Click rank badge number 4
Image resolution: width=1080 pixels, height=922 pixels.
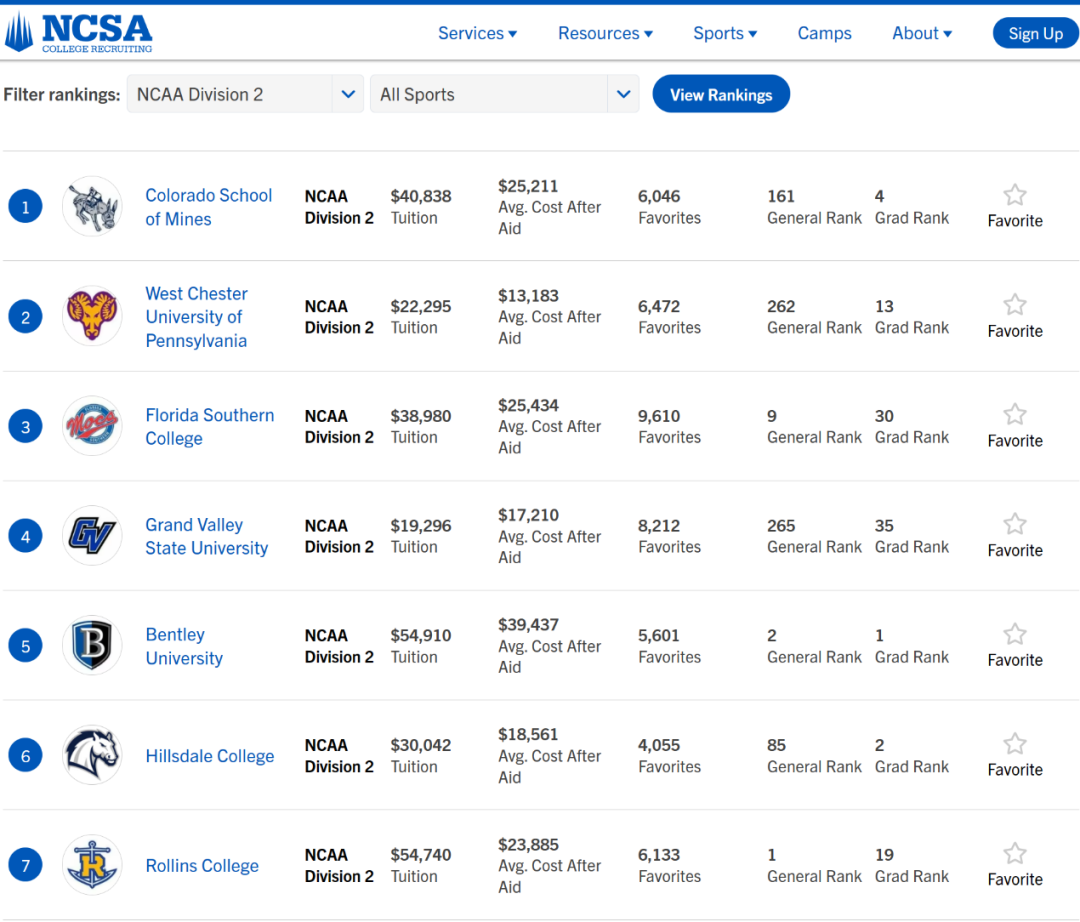coord(25,536)
